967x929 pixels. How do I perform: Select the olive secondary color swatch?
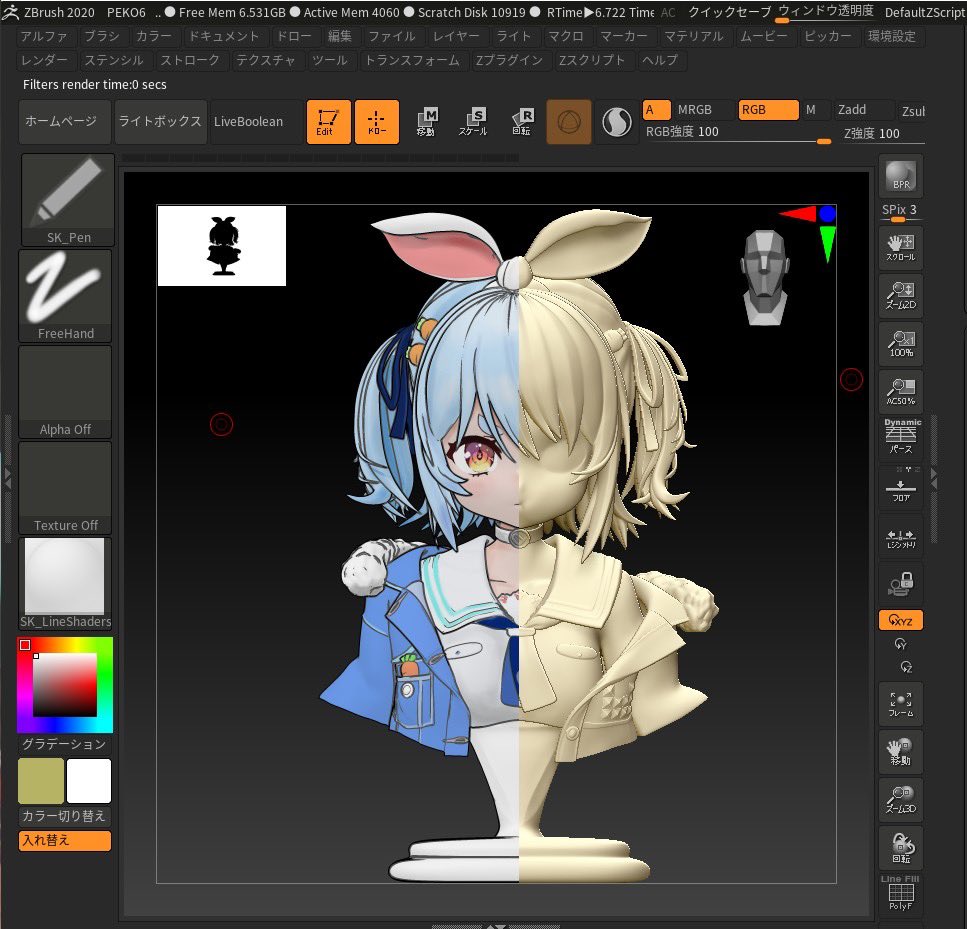coord(41,780)
